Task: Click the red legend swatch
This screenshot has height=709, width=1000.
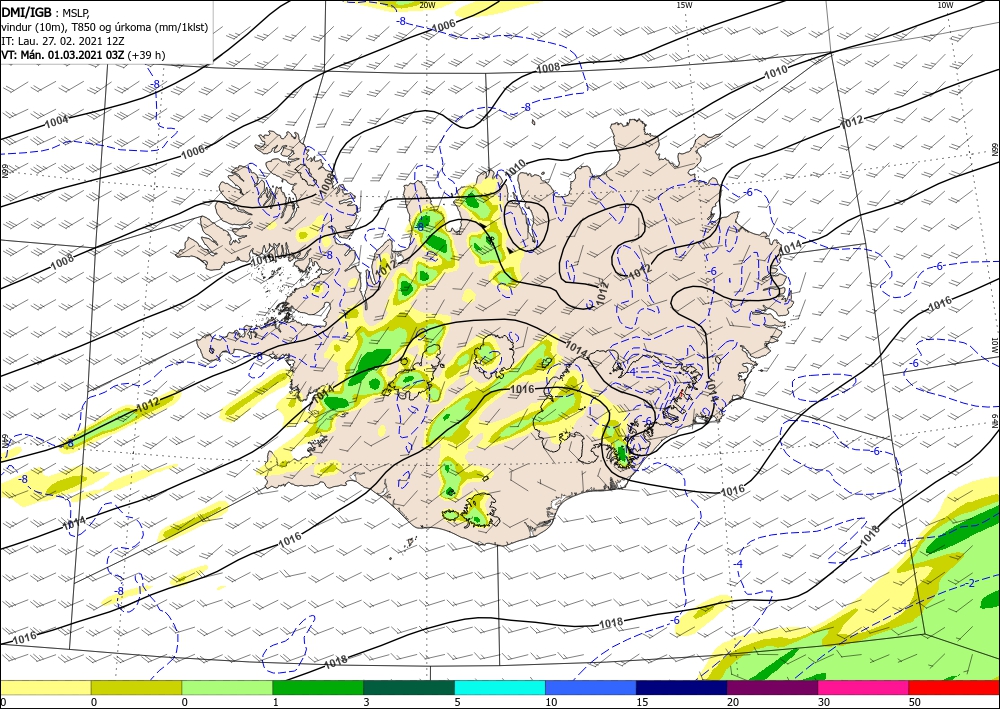Action: point(954,688)
